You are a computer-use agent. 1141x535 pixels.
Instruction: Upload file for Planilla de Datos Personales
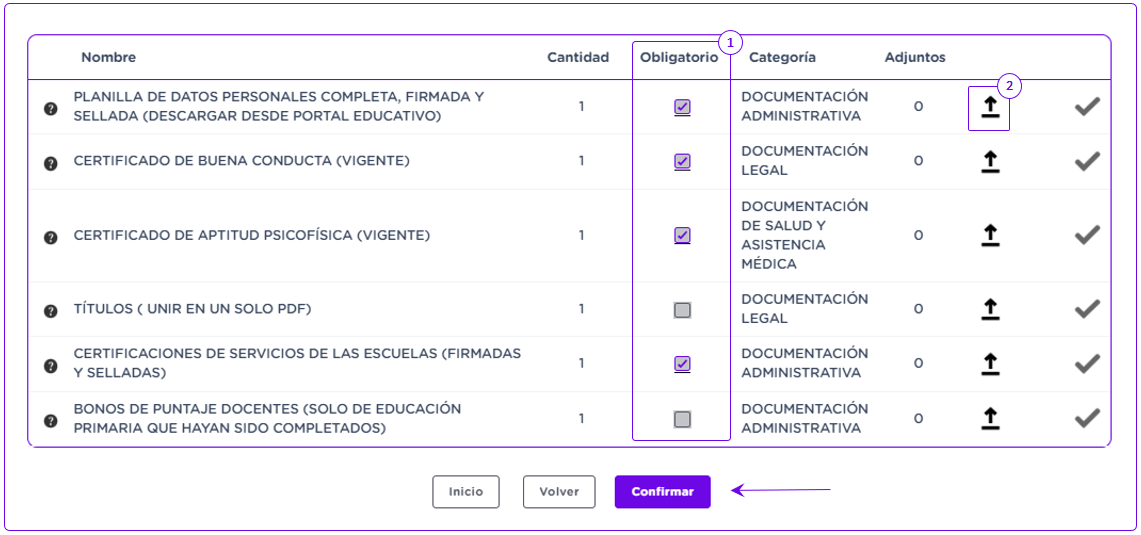pyautogui.click(x=989, y=107)
